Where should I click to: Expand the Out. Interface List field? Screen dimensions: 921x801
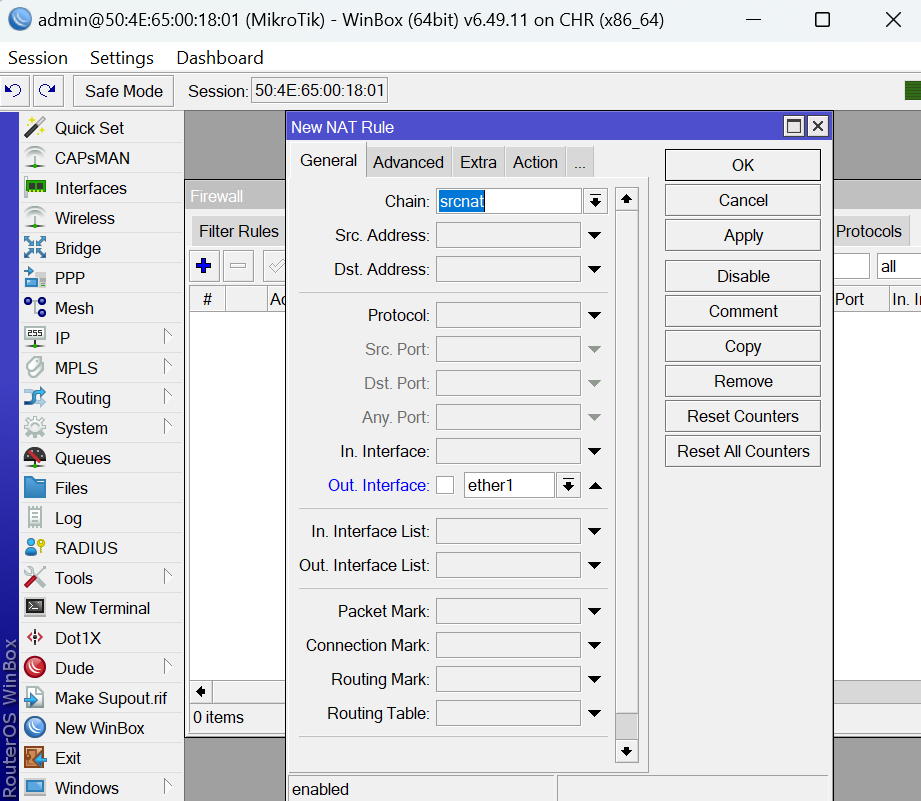coord(594,566)
